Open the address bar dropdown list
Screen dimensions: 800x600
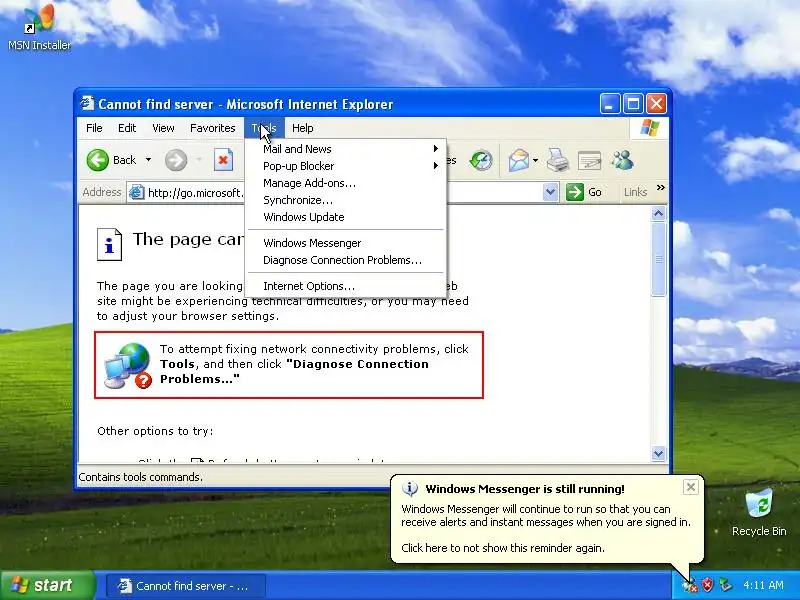pos(550,192)
